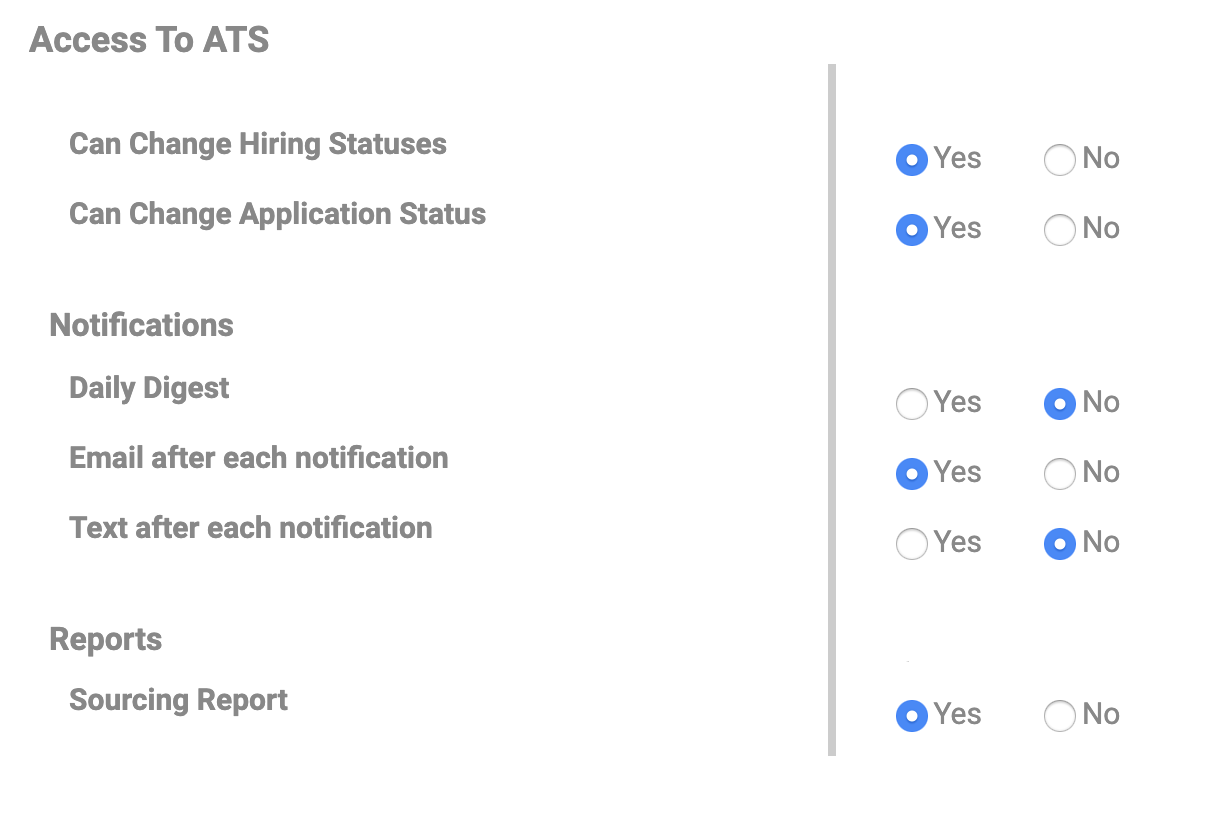Choose Yes for Sourcing Report

pos(911,716)
